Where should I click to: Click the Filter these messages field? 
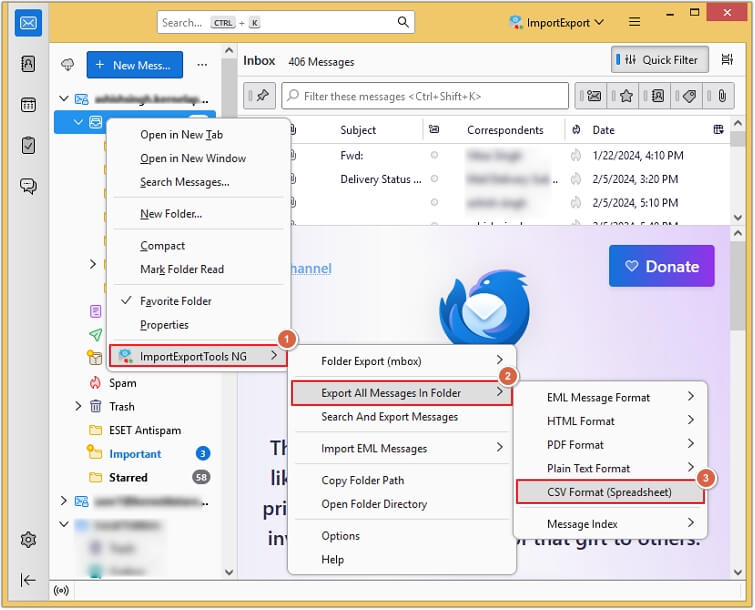coord(425,96)
